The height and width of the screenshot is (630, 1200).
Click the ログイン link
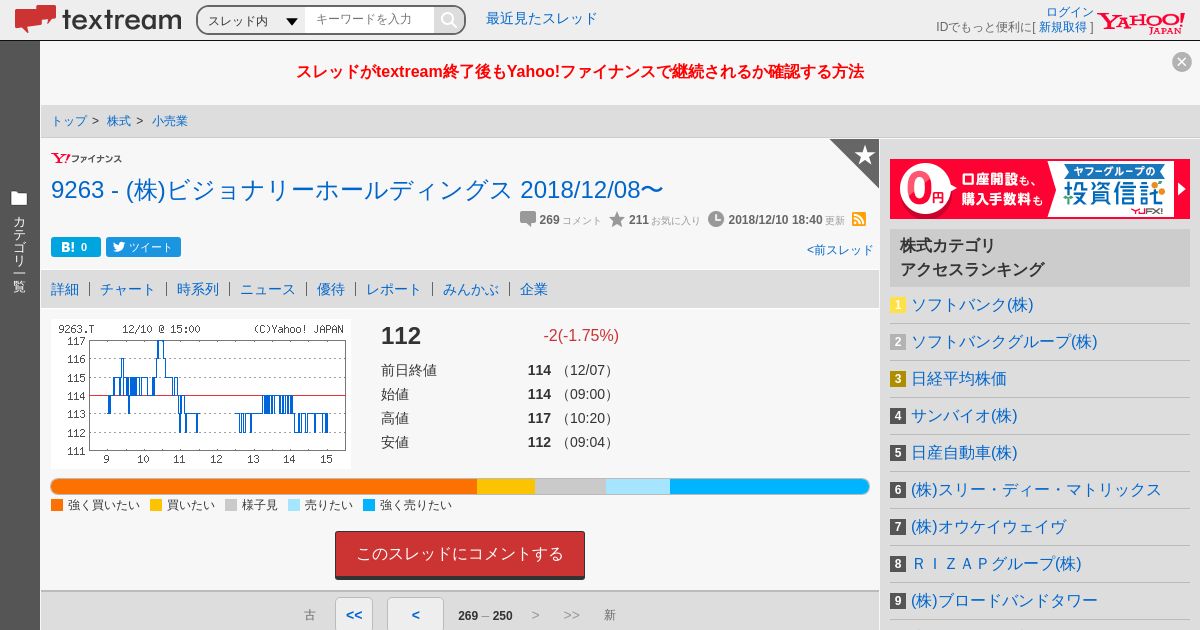click(x=1070, y=12)
